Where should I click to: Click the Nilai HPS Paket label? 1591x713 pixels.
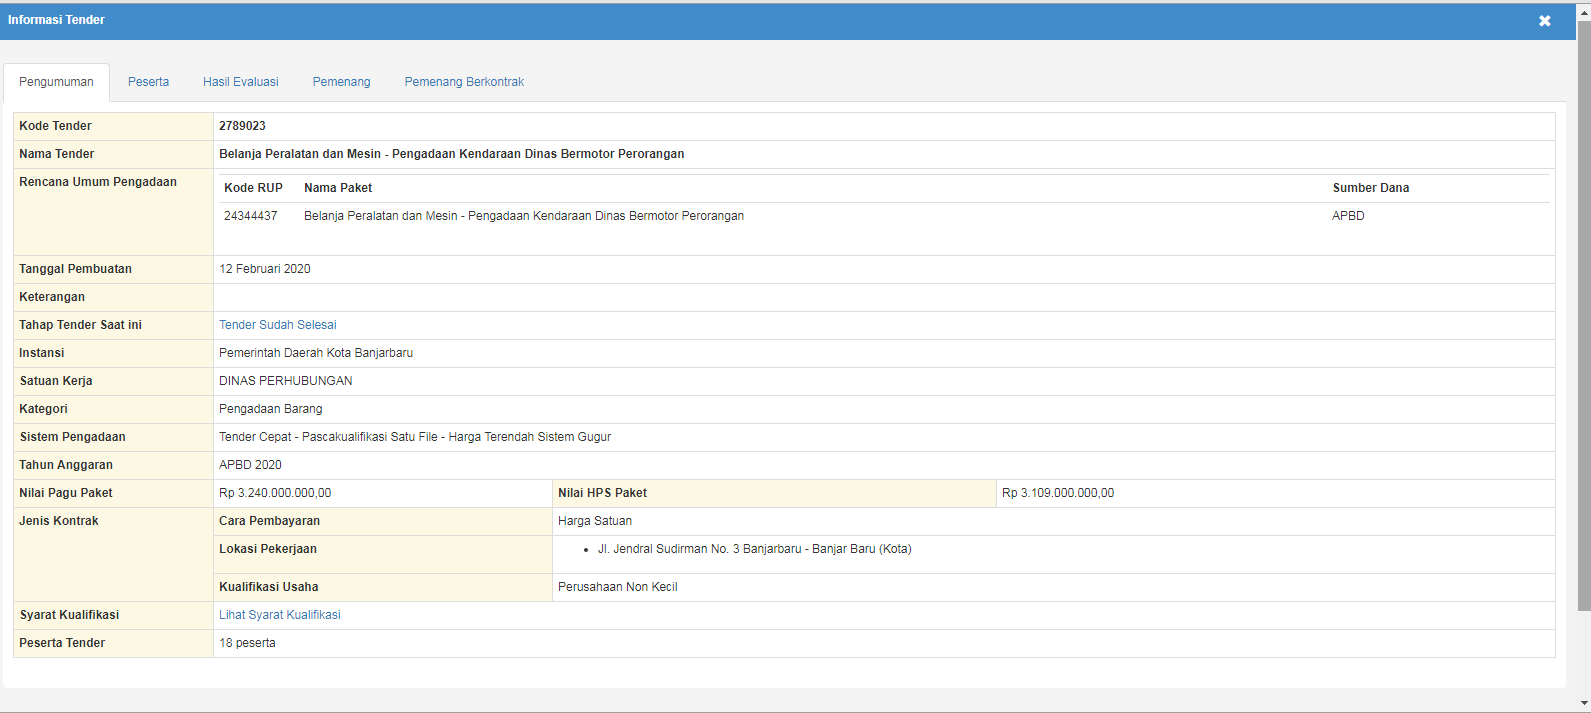click(x=602, y=493)
